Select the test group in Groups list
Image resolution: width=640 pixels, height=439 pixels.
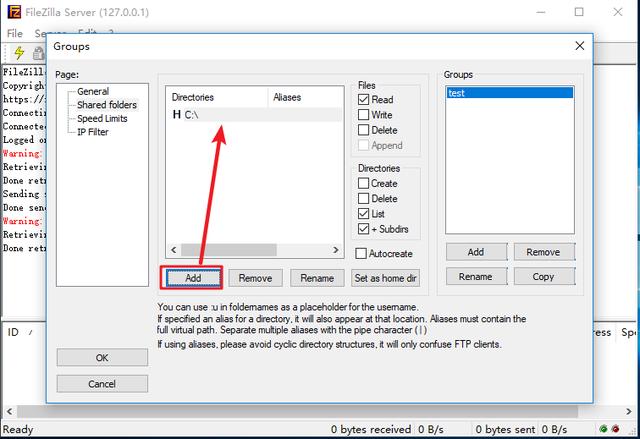[x=509, y=93]
